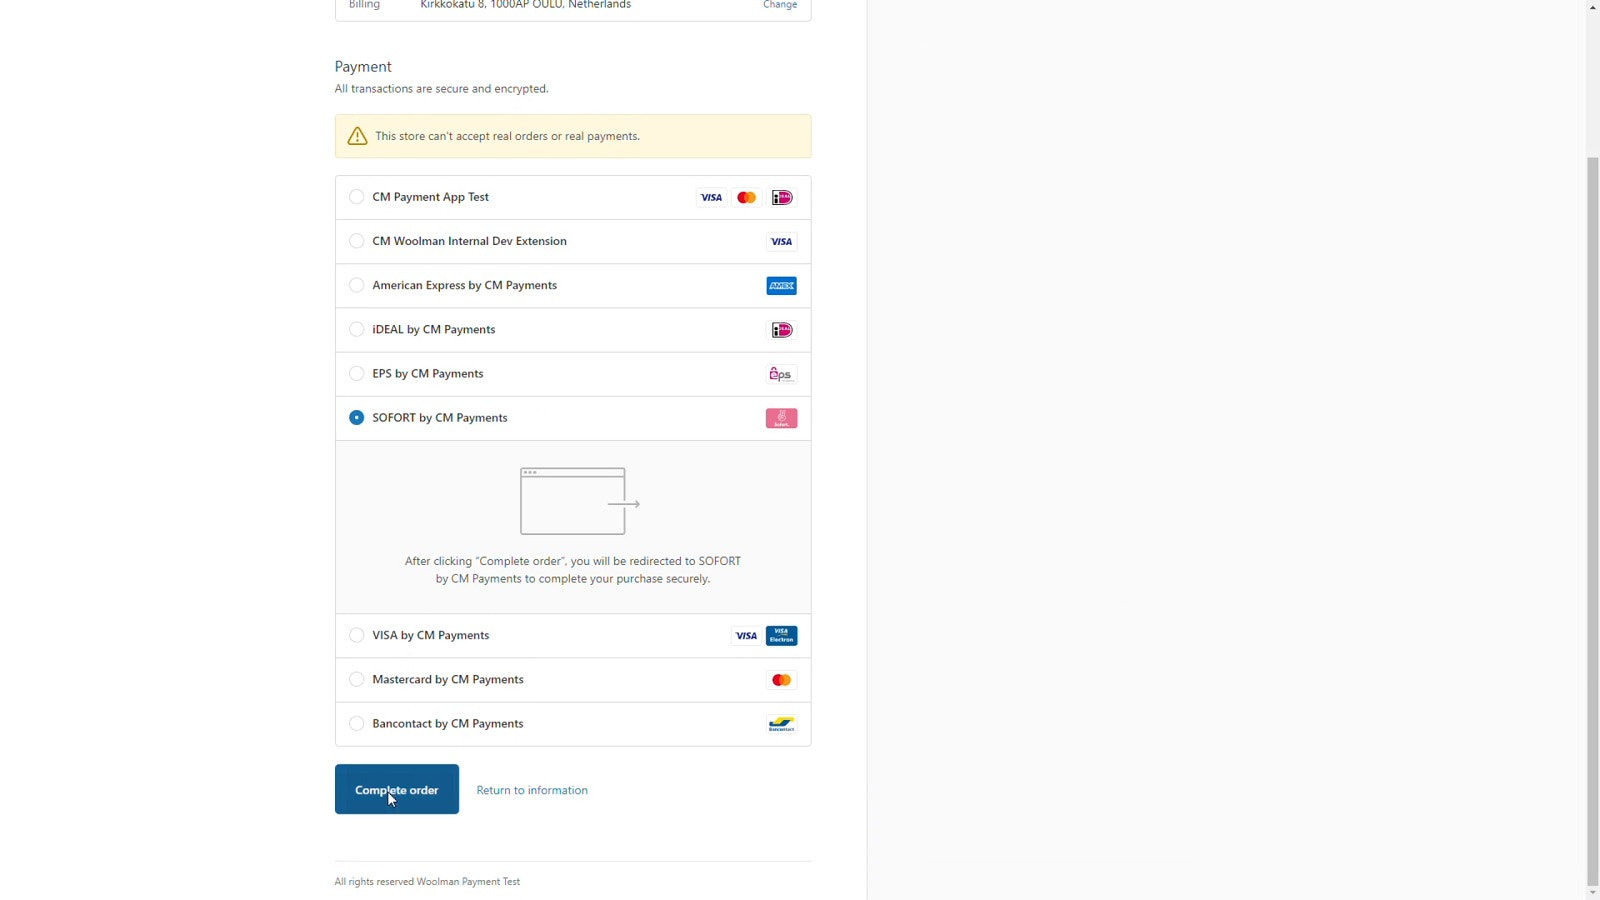The height and width of the screenshot is (900, 1600).
Task: Click the SOFORT redirect explanation text
Action: click(573, 570)
